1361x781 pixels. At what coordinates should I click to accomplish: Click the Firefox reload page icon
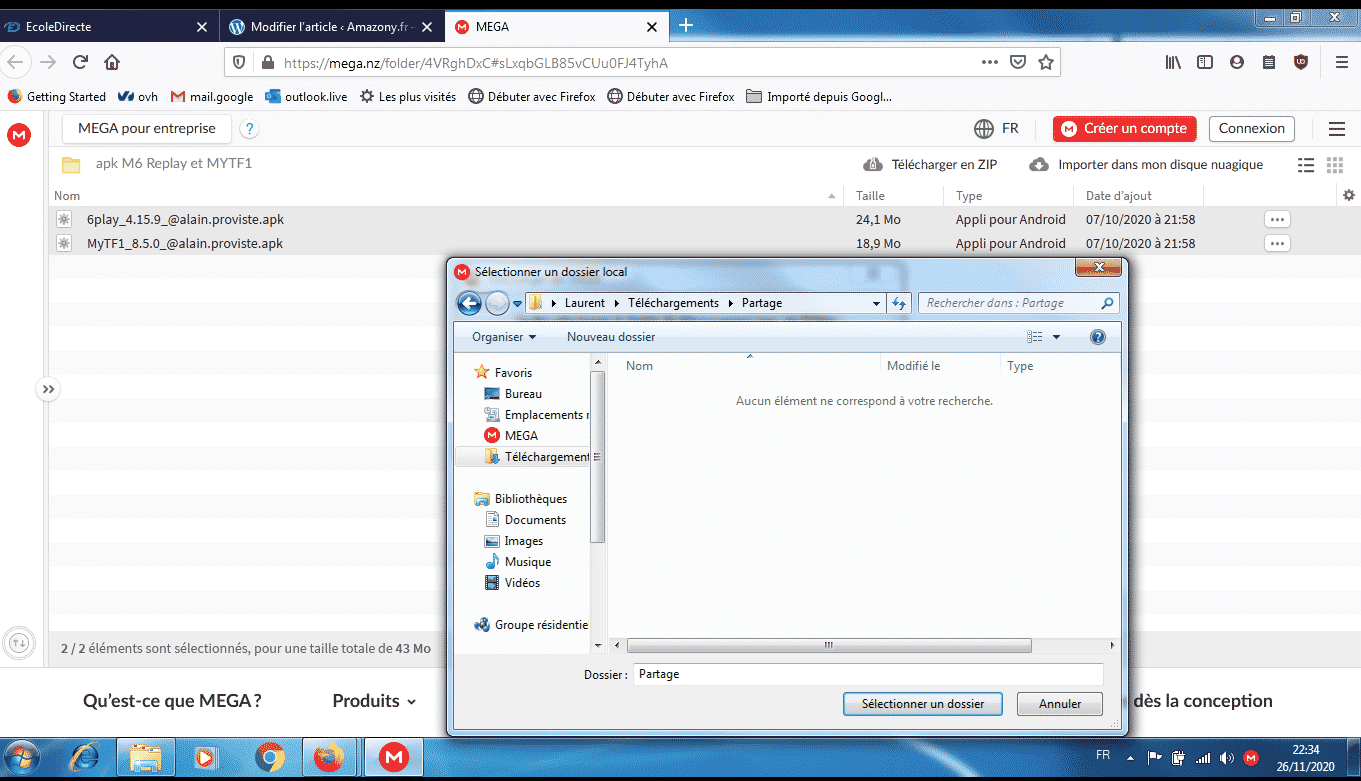click(80, 62)
